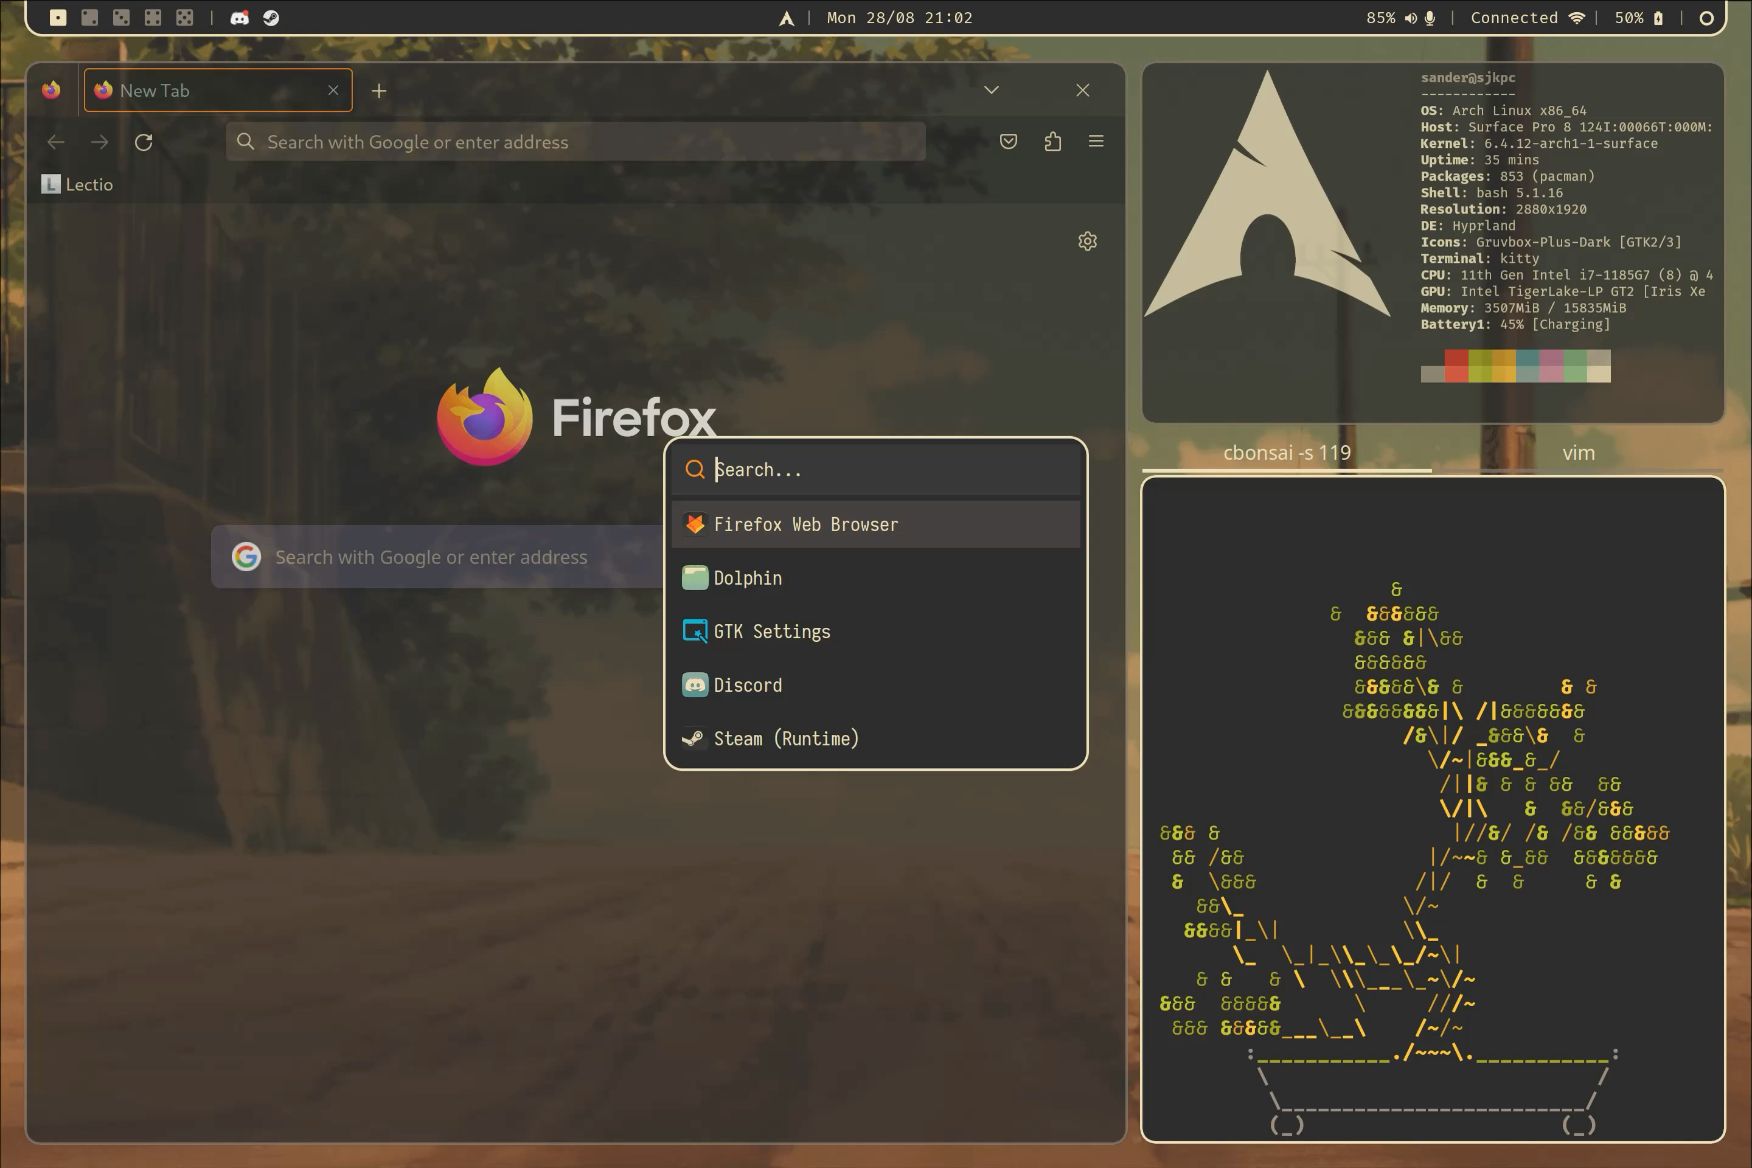Click the power icon in the top bar

1706,18
